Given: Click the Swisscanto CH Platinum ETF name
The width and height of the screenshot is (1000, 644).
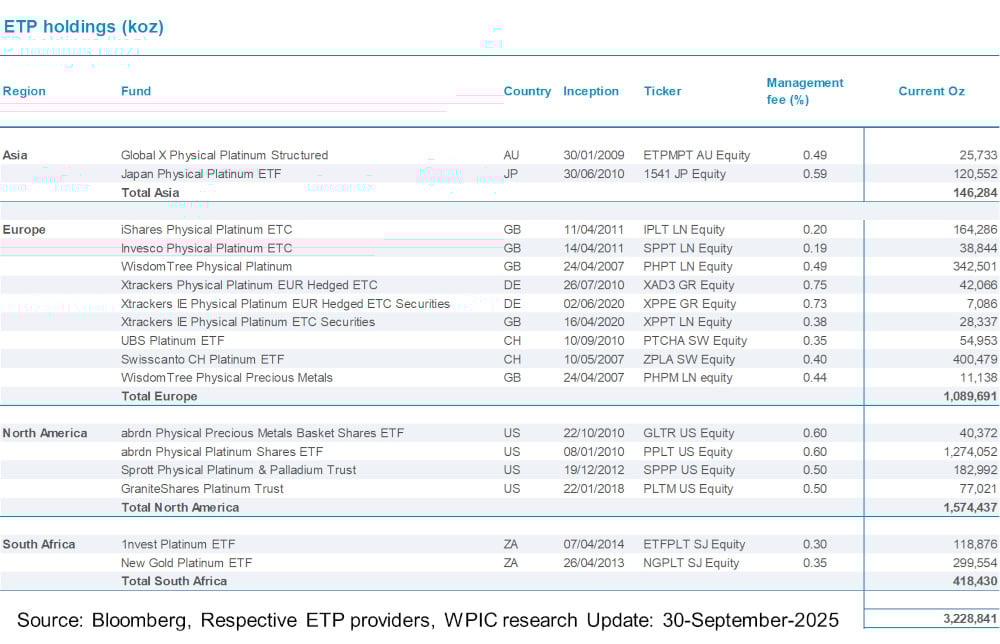Looking at the screenshot, I should coord(202,359).
